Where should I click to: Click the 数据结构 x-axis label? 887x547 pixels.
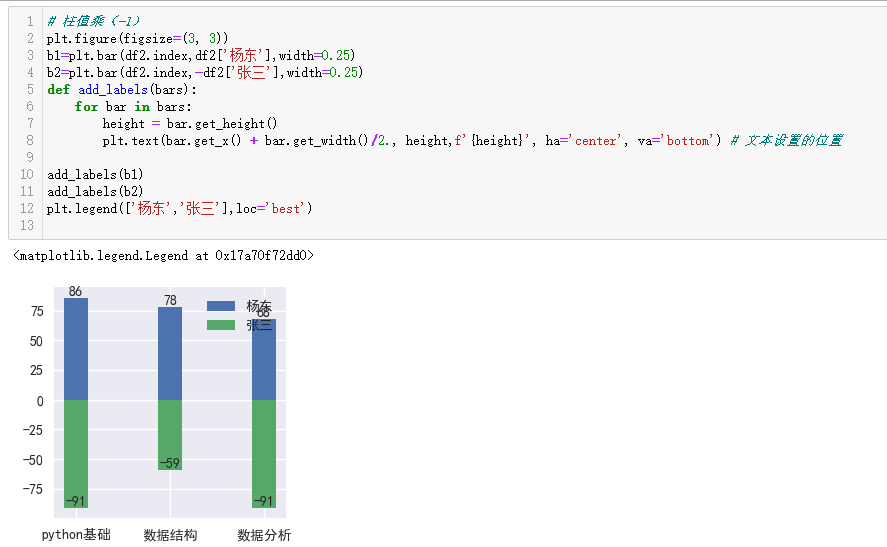[170, 535]
